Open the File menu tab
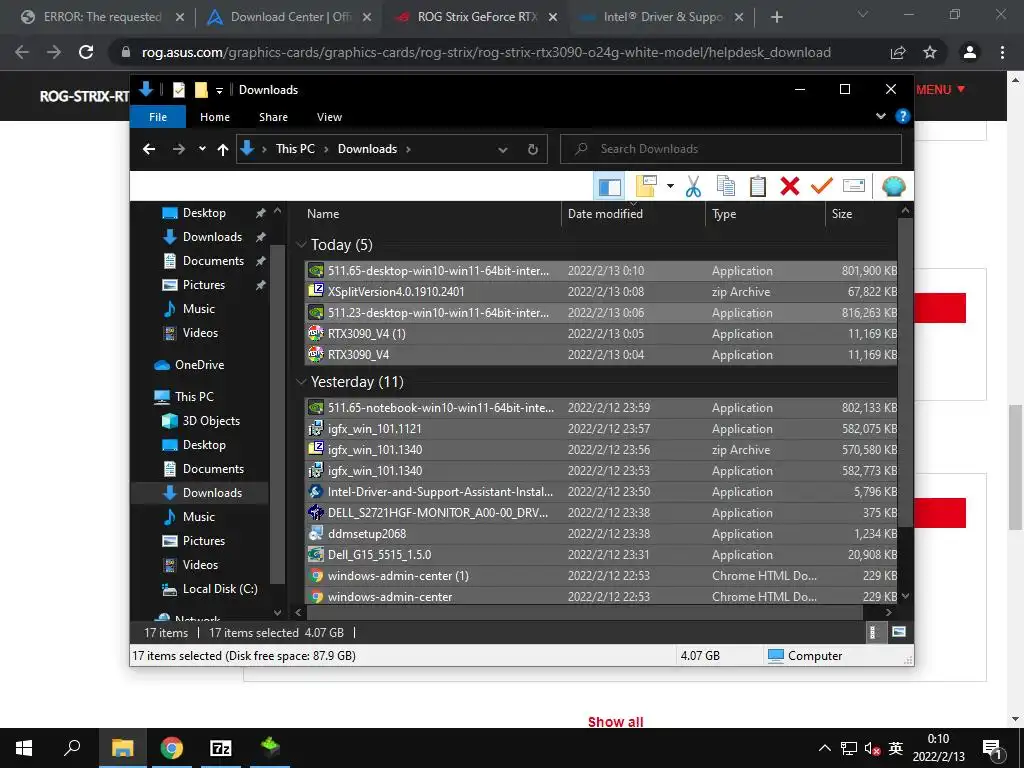1024x768 pixels. tap(158, 117)
